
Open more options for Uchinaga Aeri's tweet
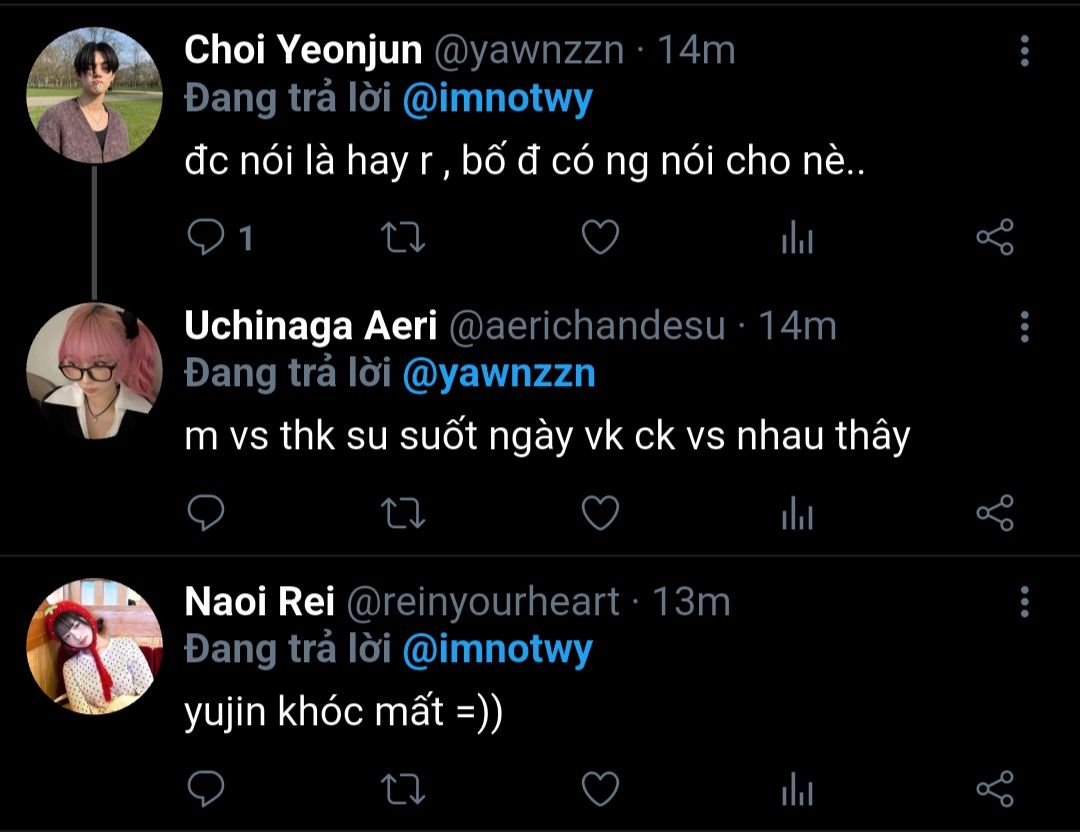pyautogui.click(x=1024, y=327)
